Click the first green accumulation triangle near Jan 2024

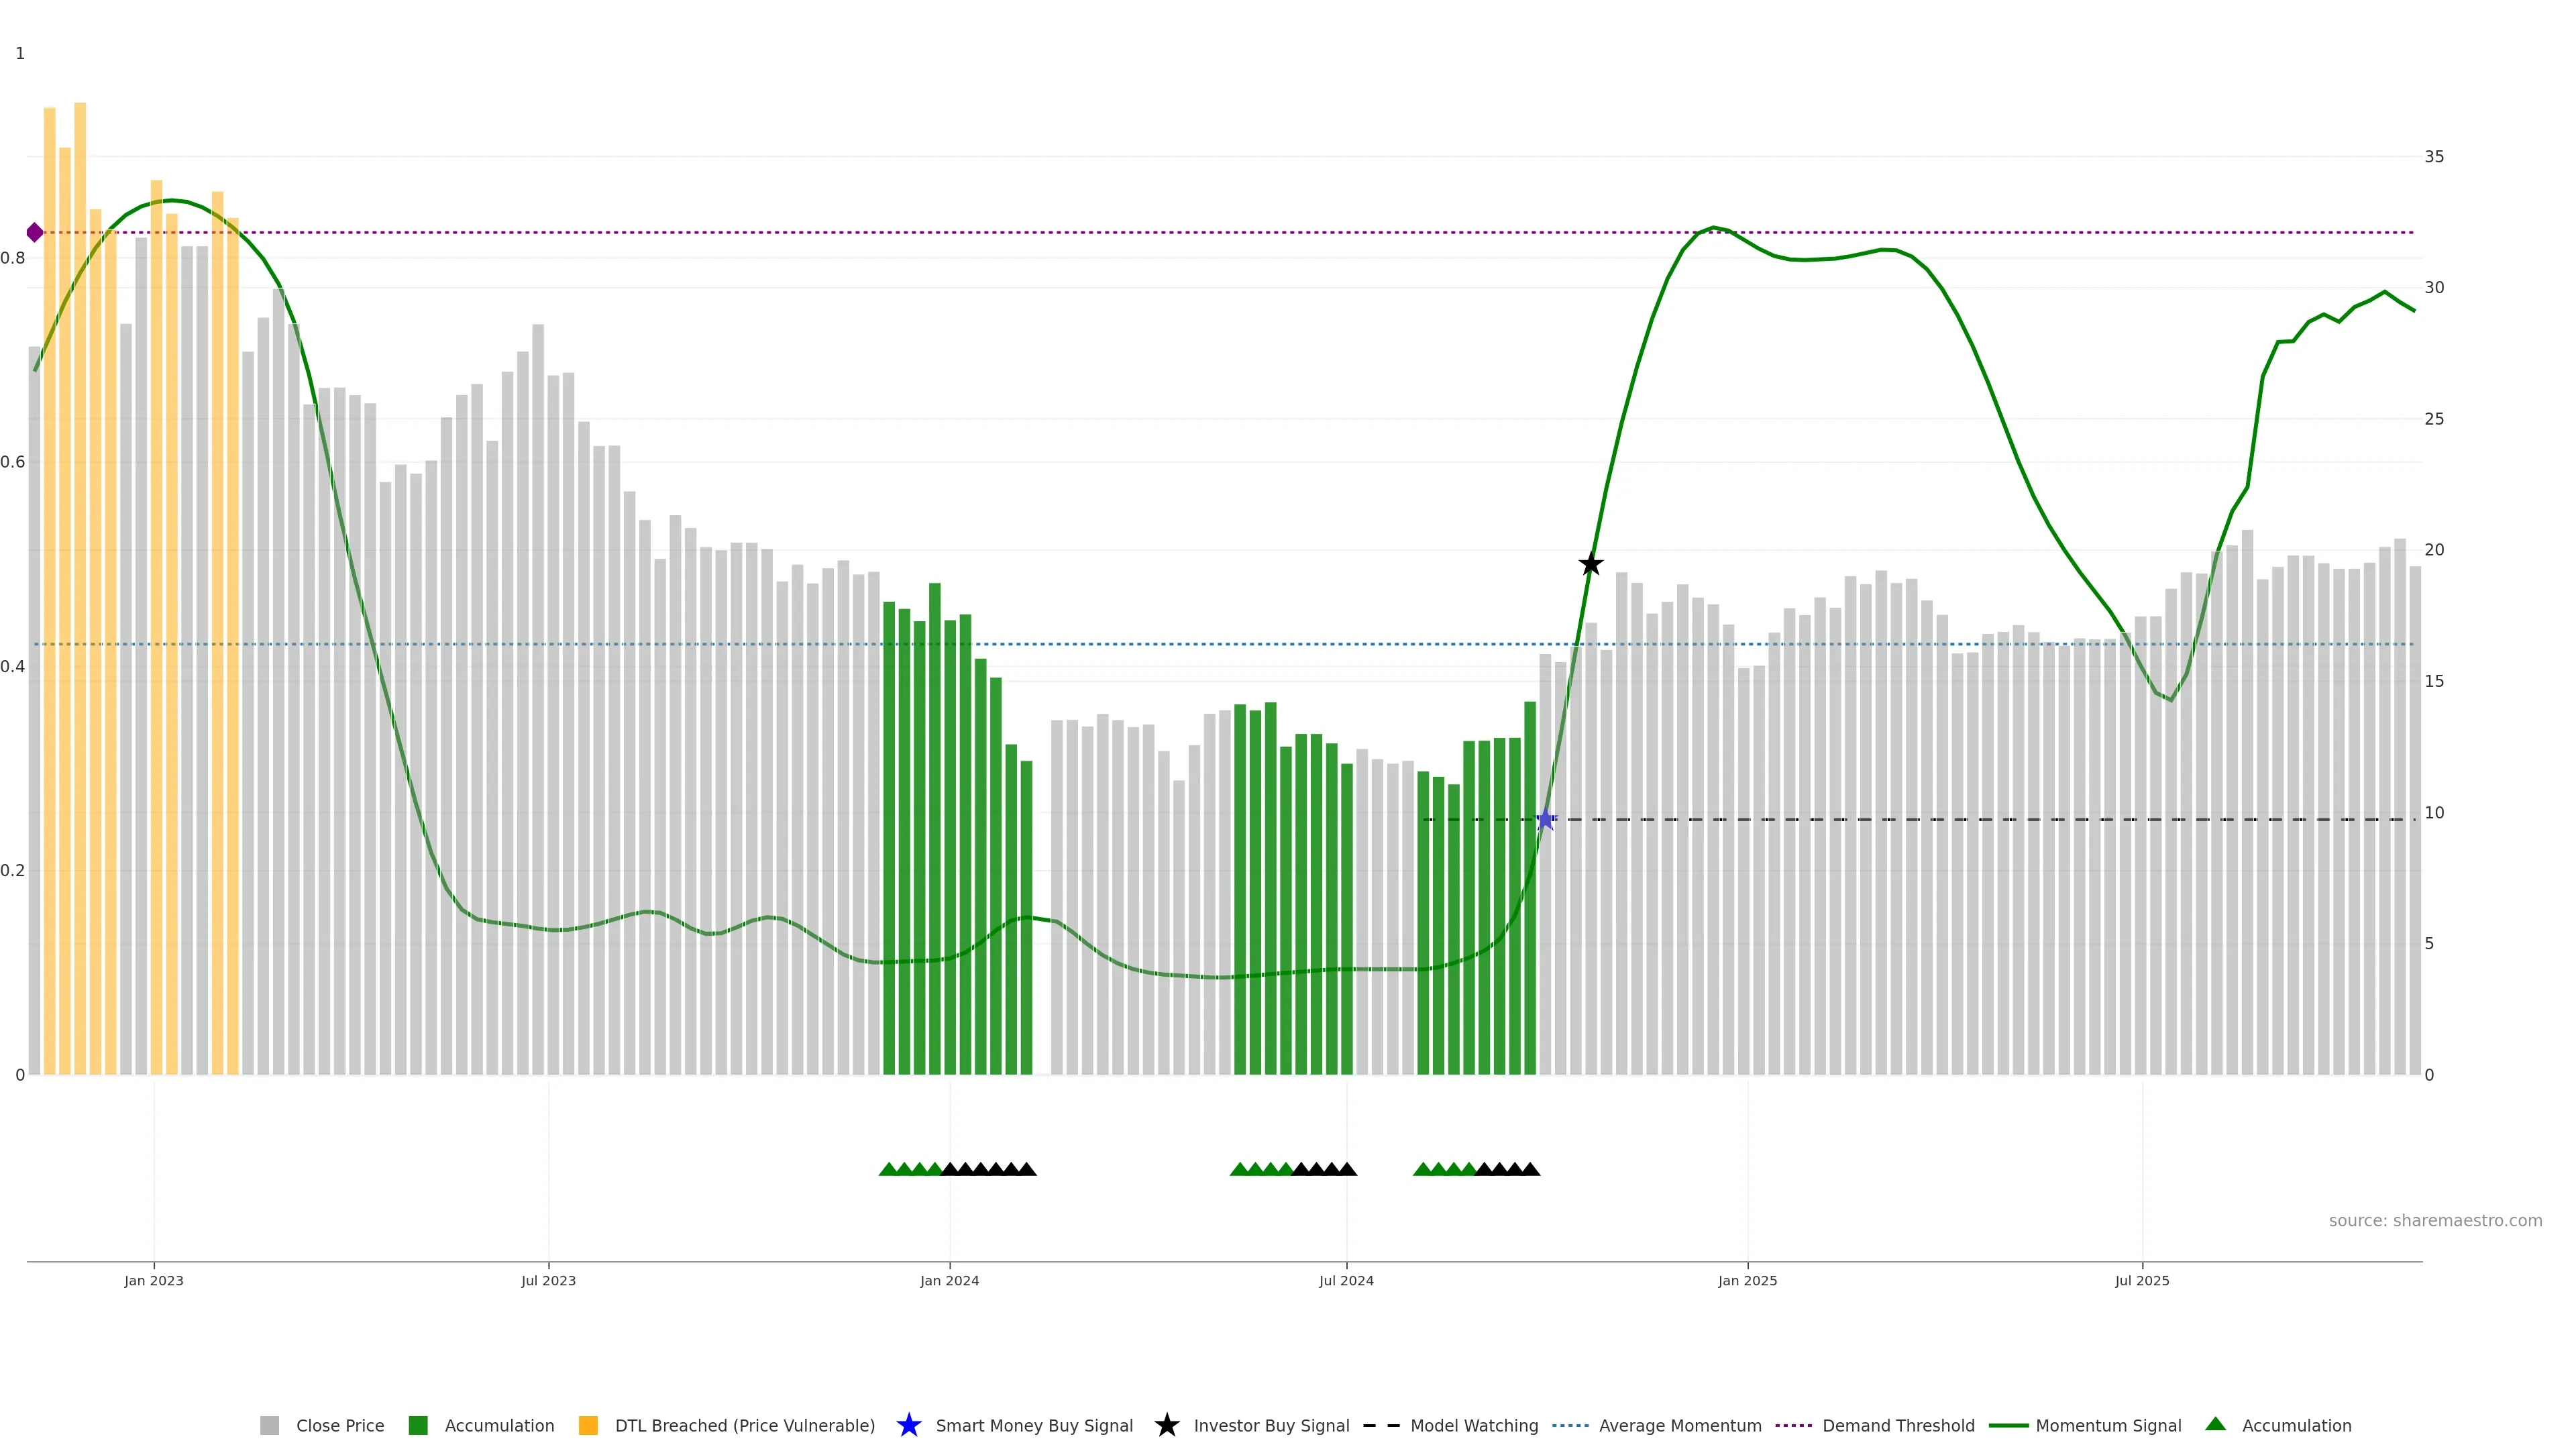tap(888, 1169)
